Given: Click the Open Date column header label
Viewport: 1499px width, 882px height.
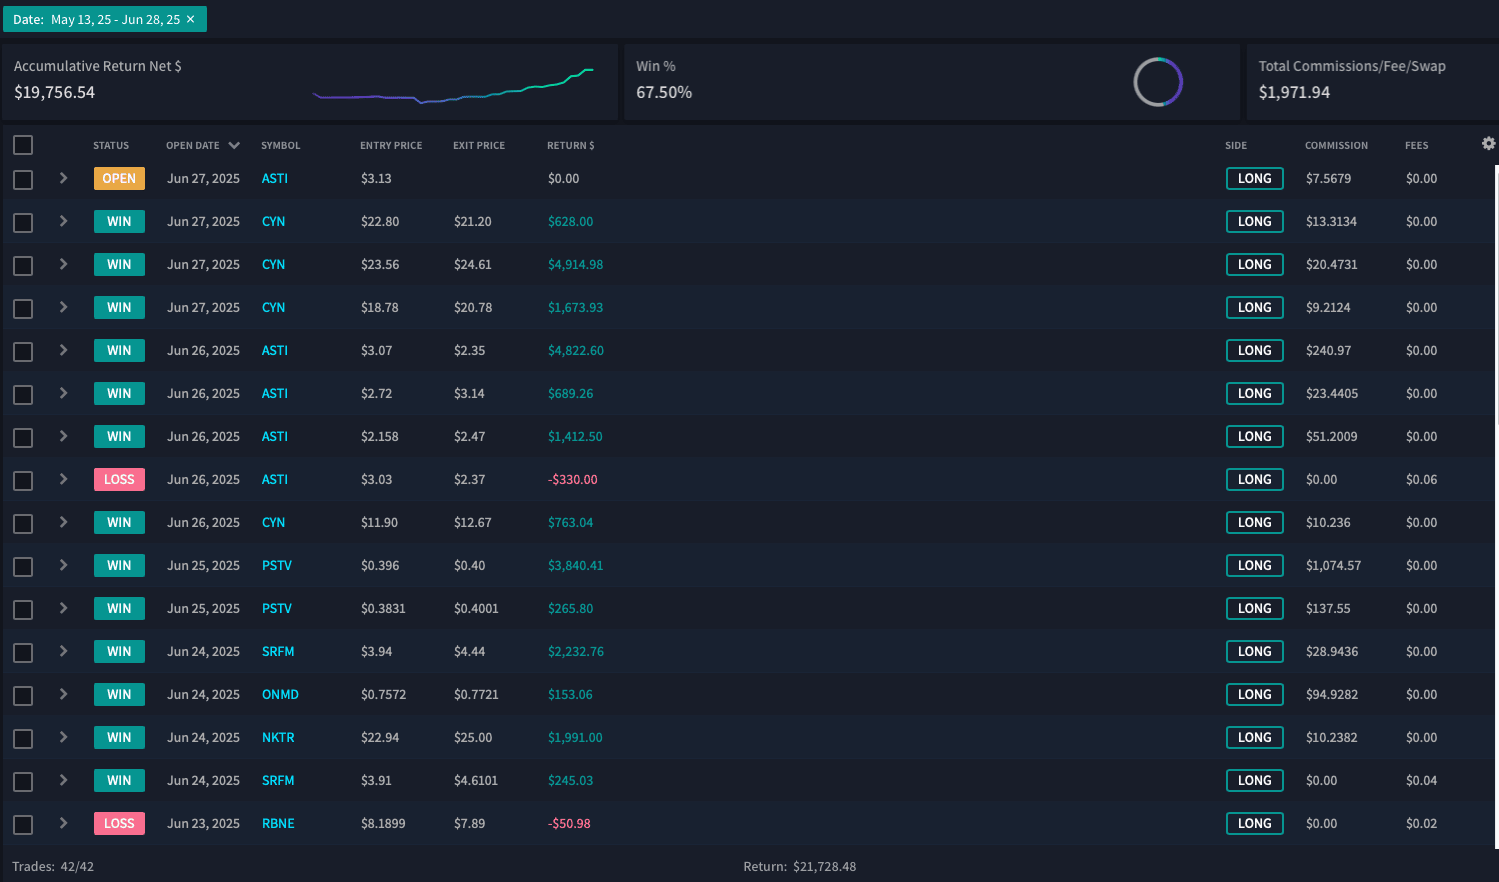Looking at the screenshot, I should pos(193,146).
